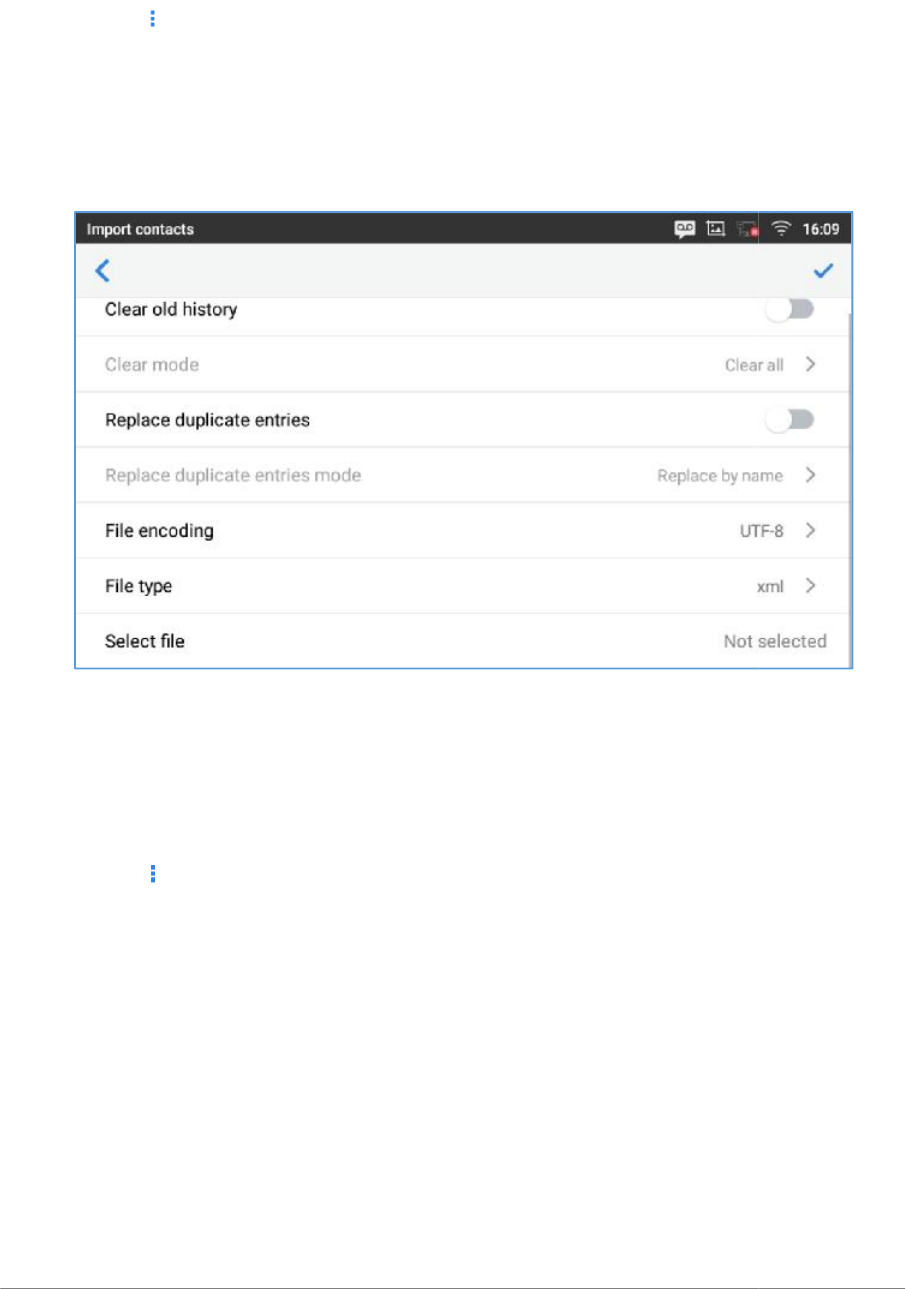Viewport: 906px width, 1289px height.
Task: Tap the Wi-Fi signal icon
Action: tap(781, 229)
